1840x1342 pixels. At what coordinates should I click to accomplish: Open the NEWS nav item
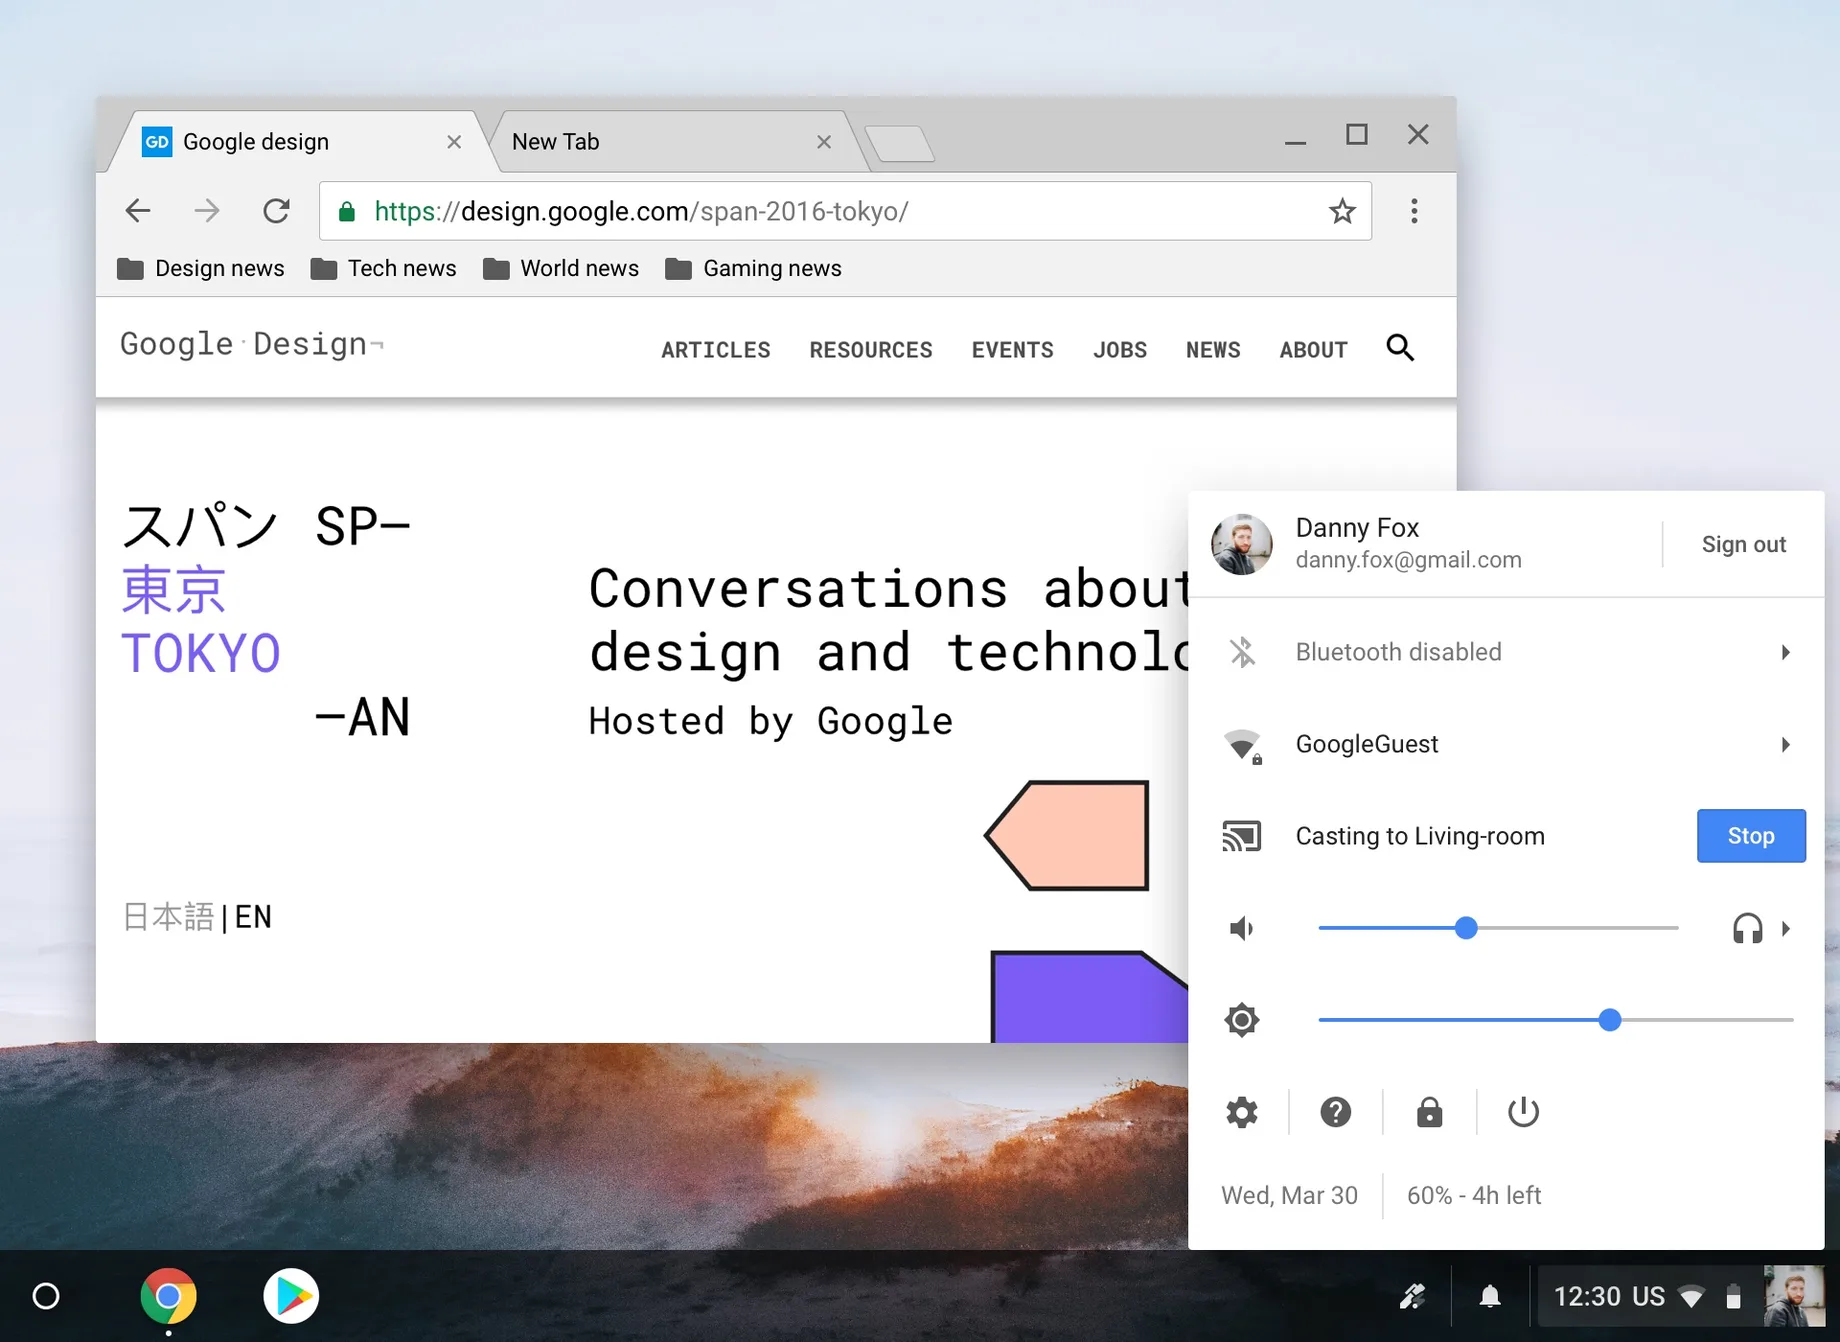[x=1213, y=350]
